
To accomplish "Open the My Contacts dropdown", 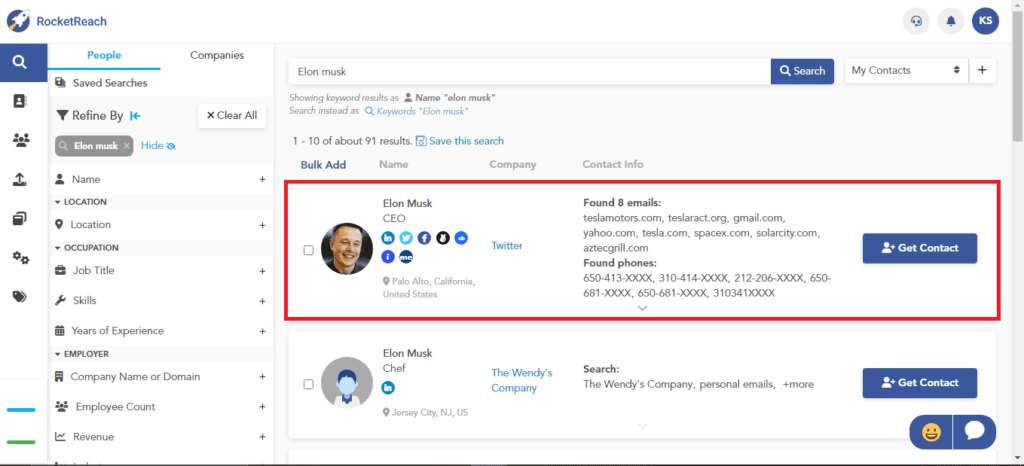I will click(904, 70).
